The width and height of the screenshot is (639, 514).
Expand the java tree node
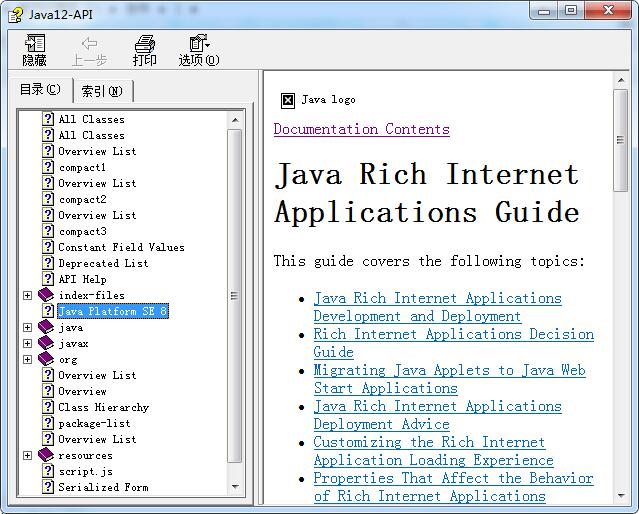27,327
